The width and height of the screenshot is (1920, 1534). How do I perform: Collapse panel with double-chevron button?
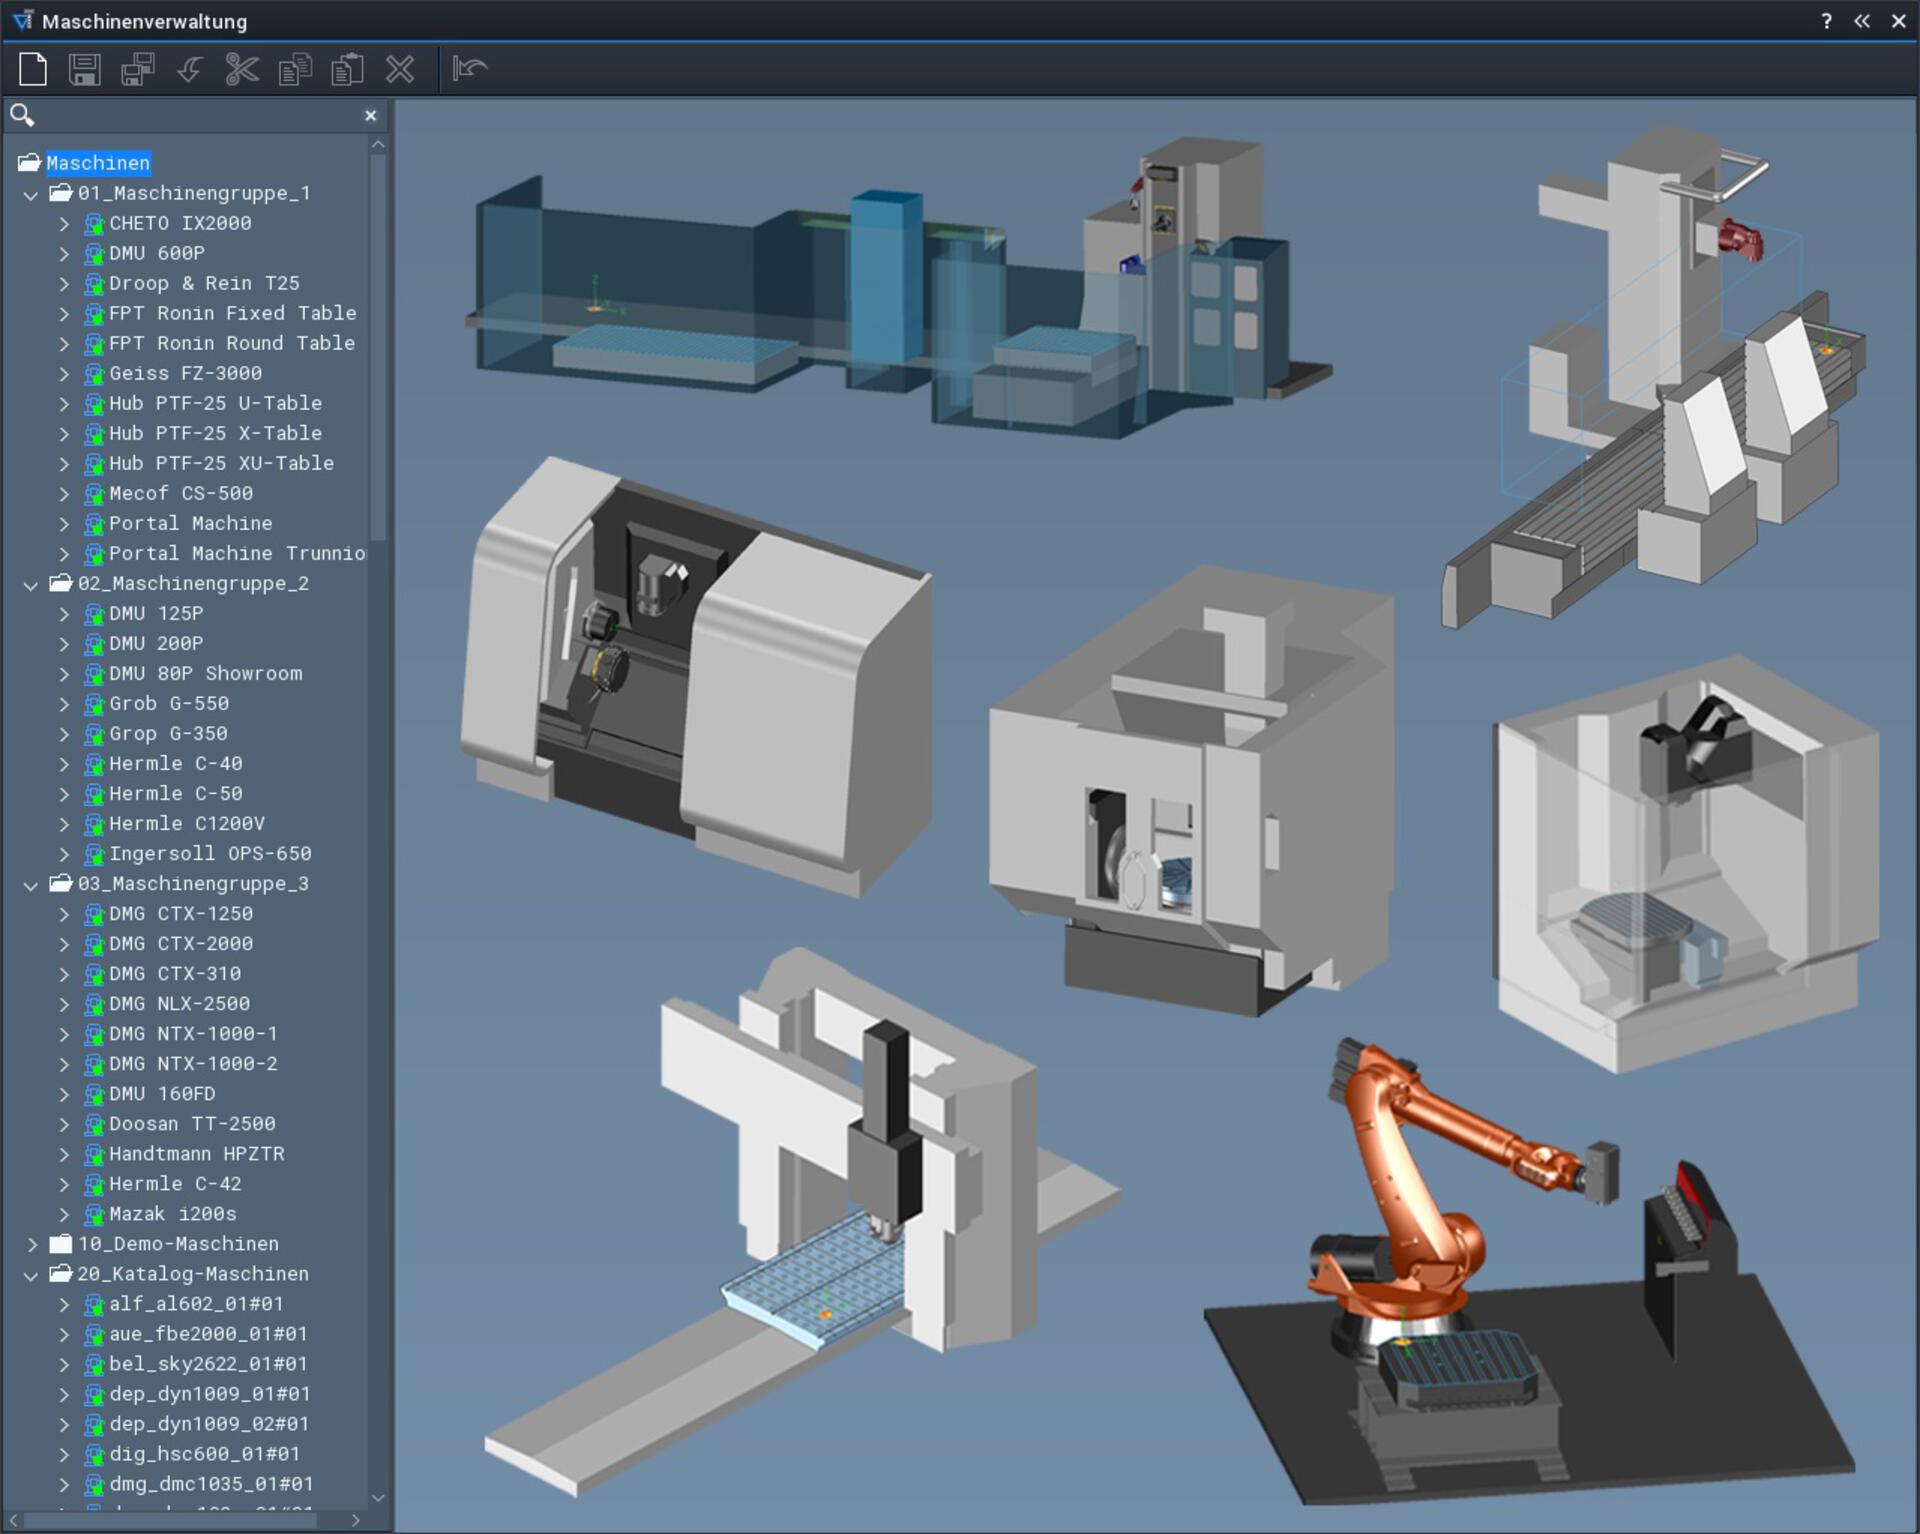[1862, 21]
